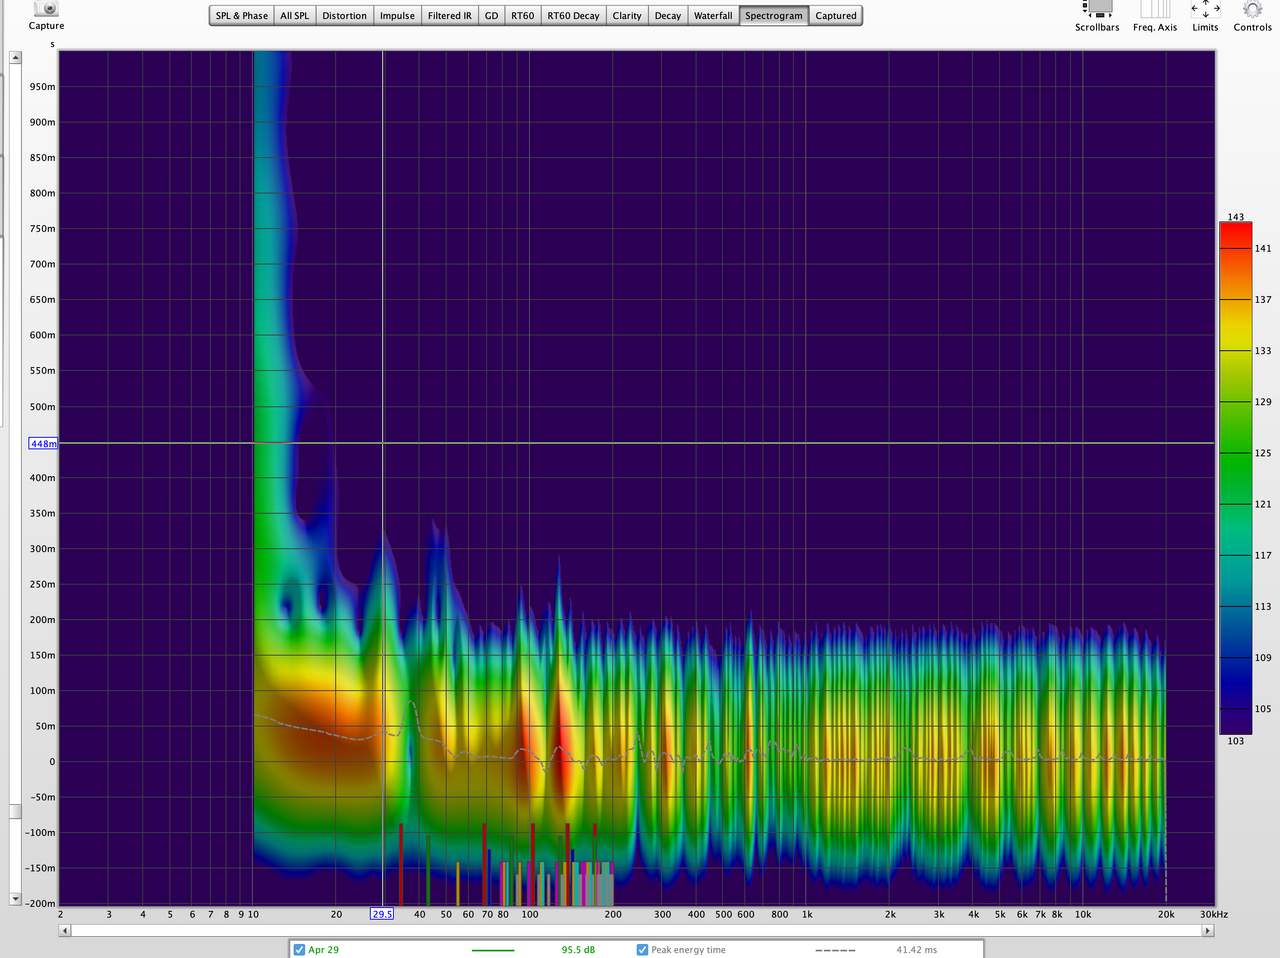Click the dB color scale bar

coord(1236,478)
